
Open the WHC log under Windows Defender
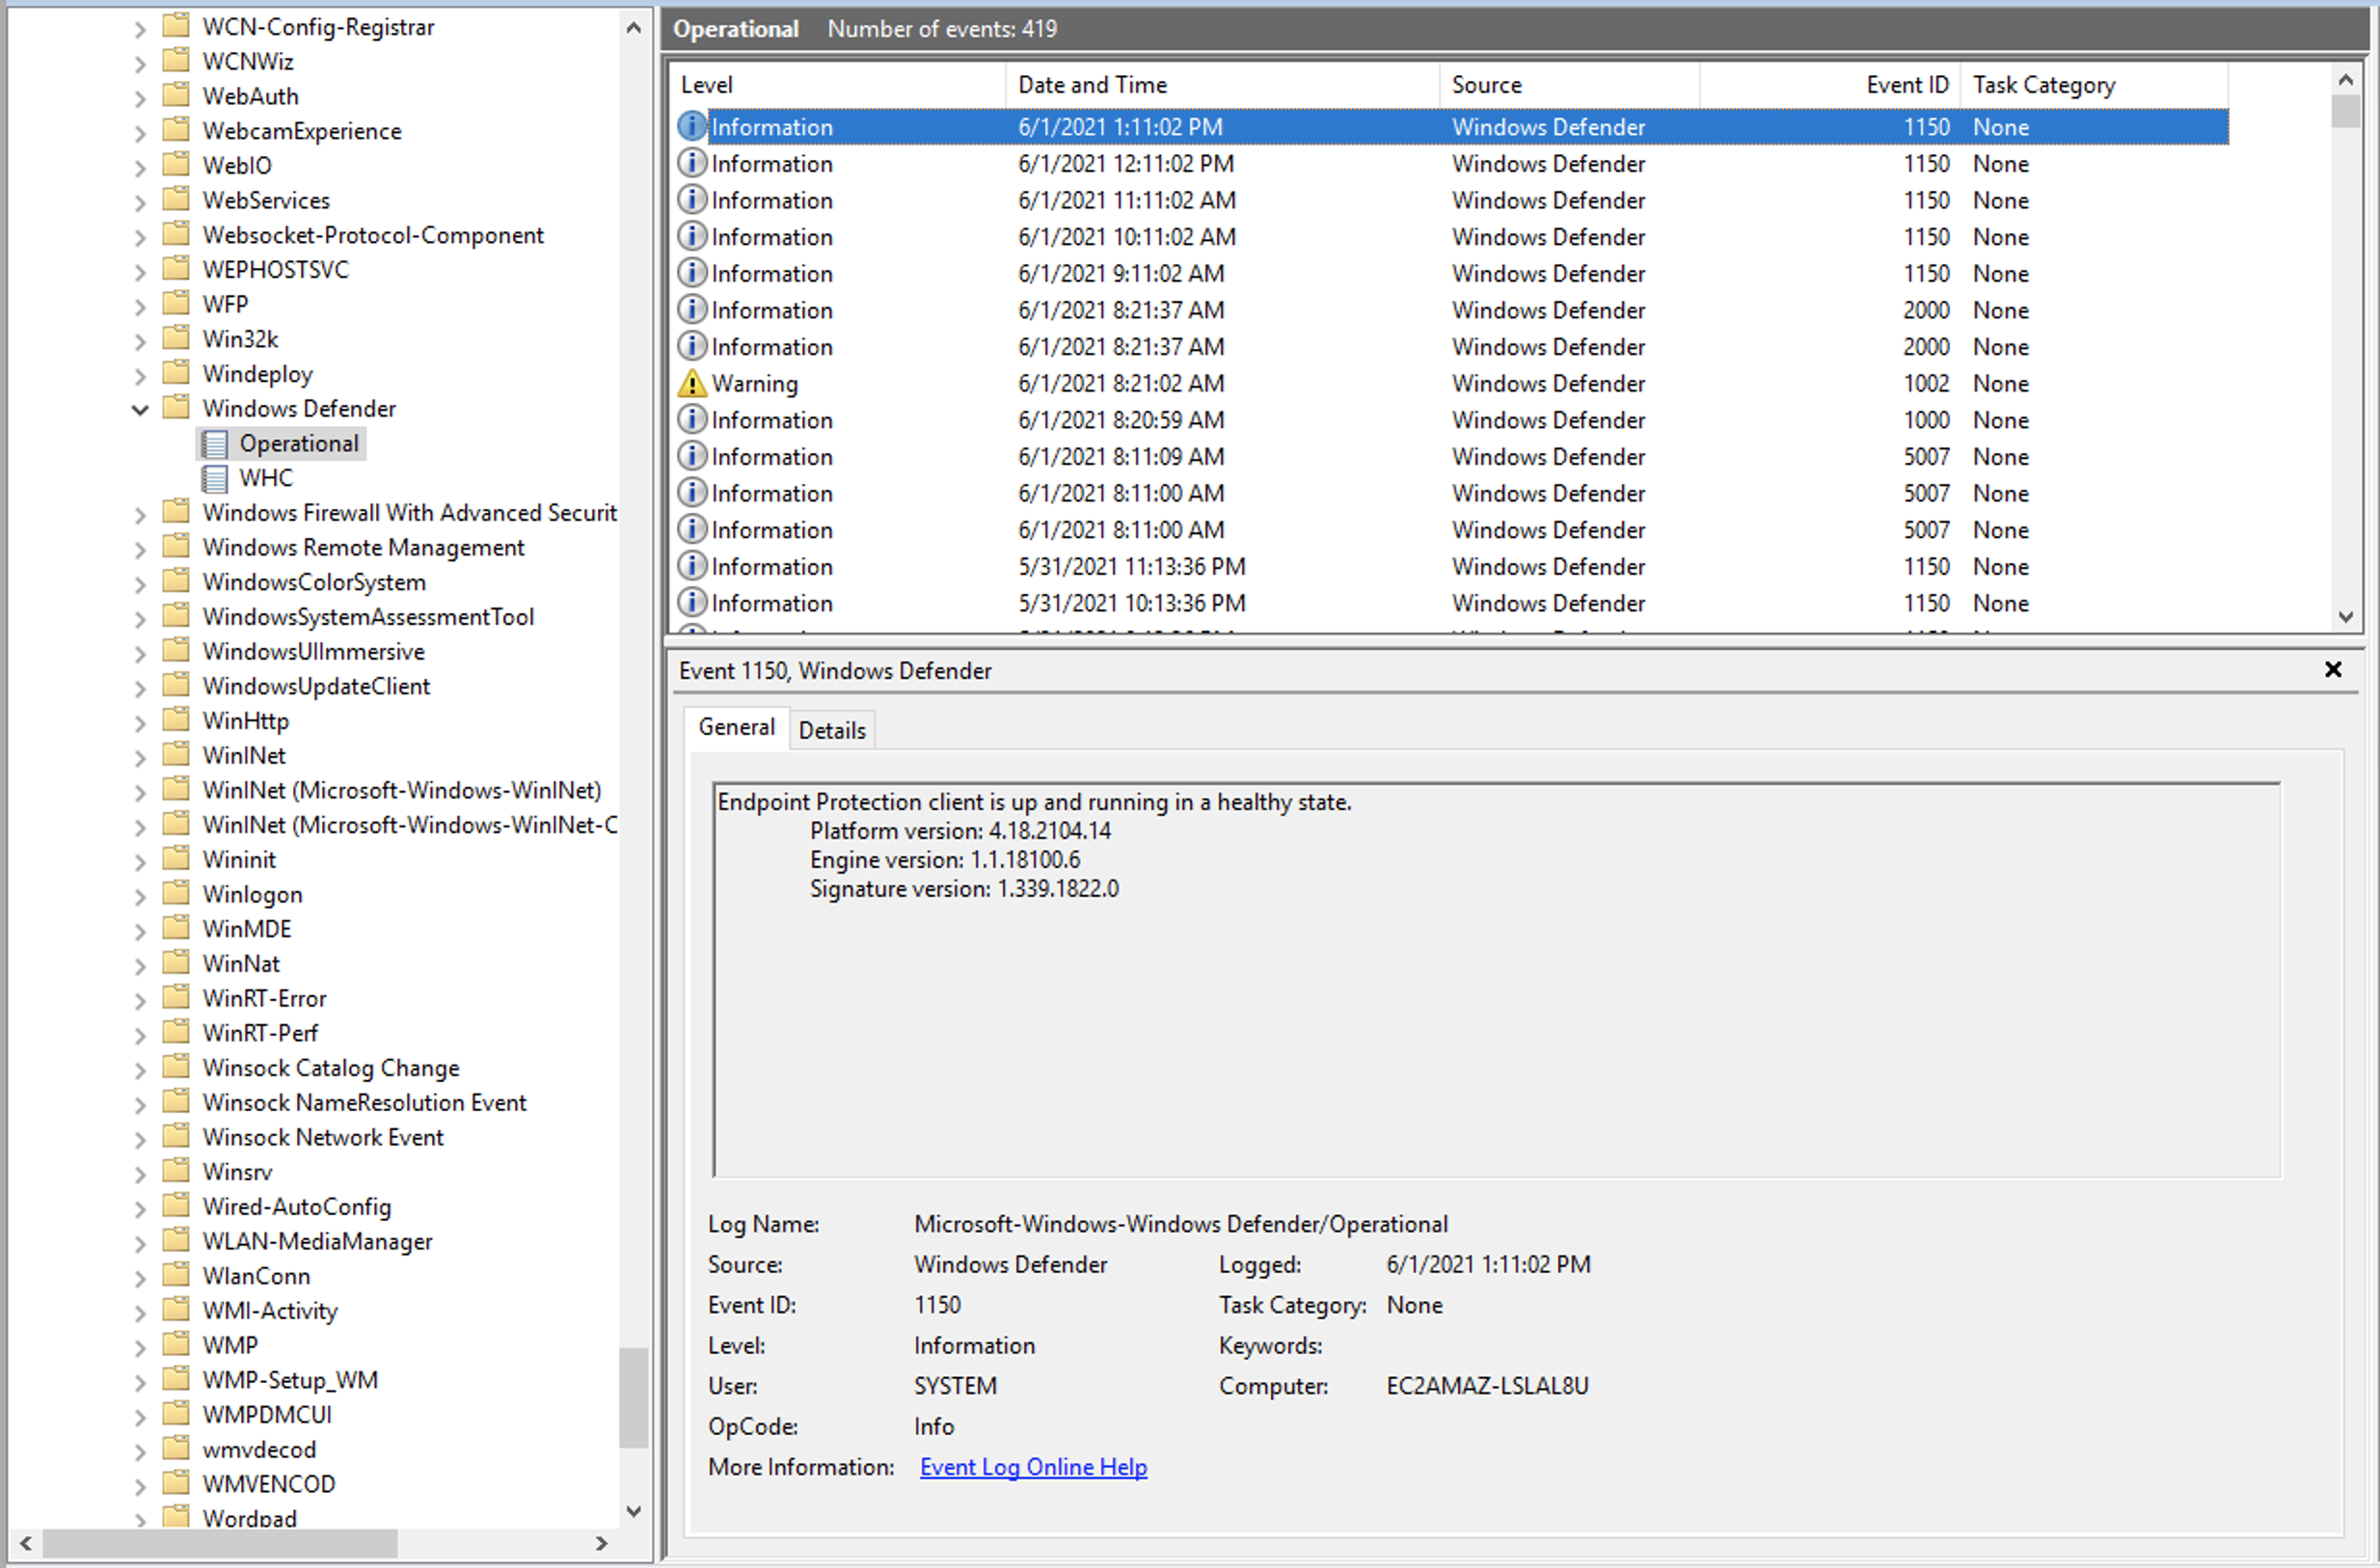coord(266,478)
